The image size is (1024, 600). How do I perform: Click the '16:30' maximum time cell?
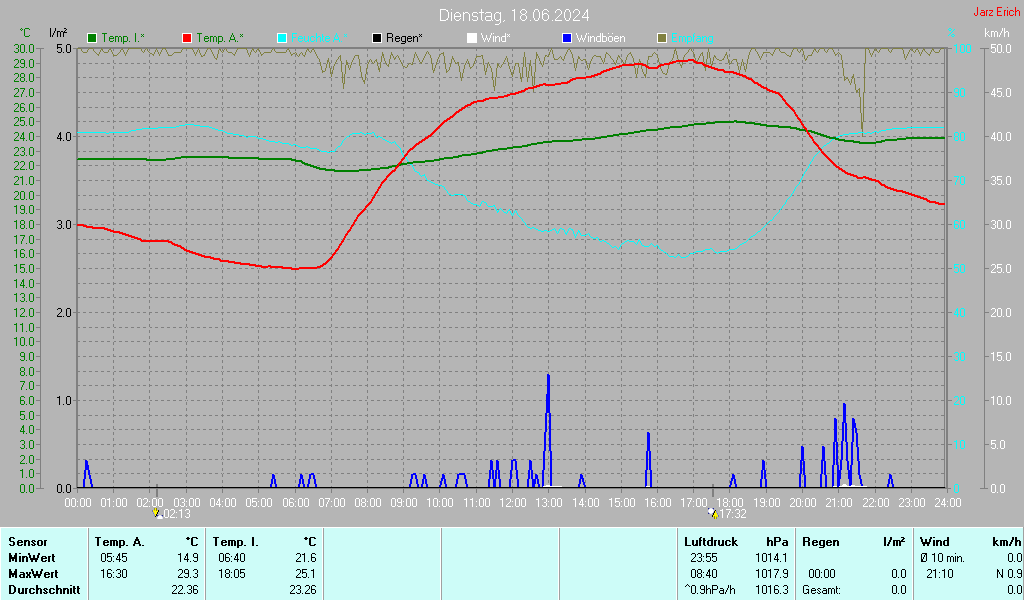click(x=114, y=574)
